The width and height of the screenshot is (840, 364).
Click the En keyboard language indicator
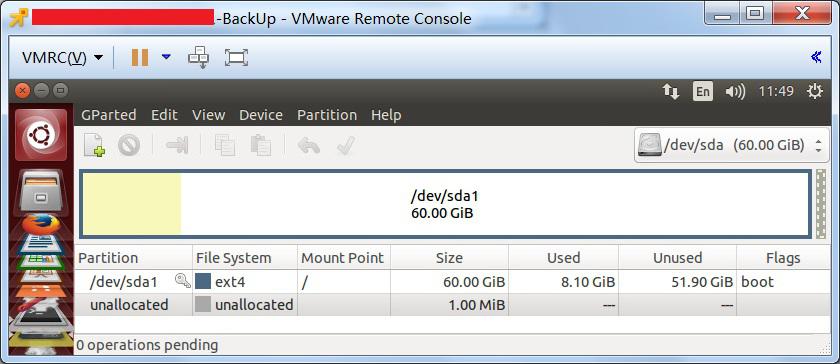click(x=702, y=92)
